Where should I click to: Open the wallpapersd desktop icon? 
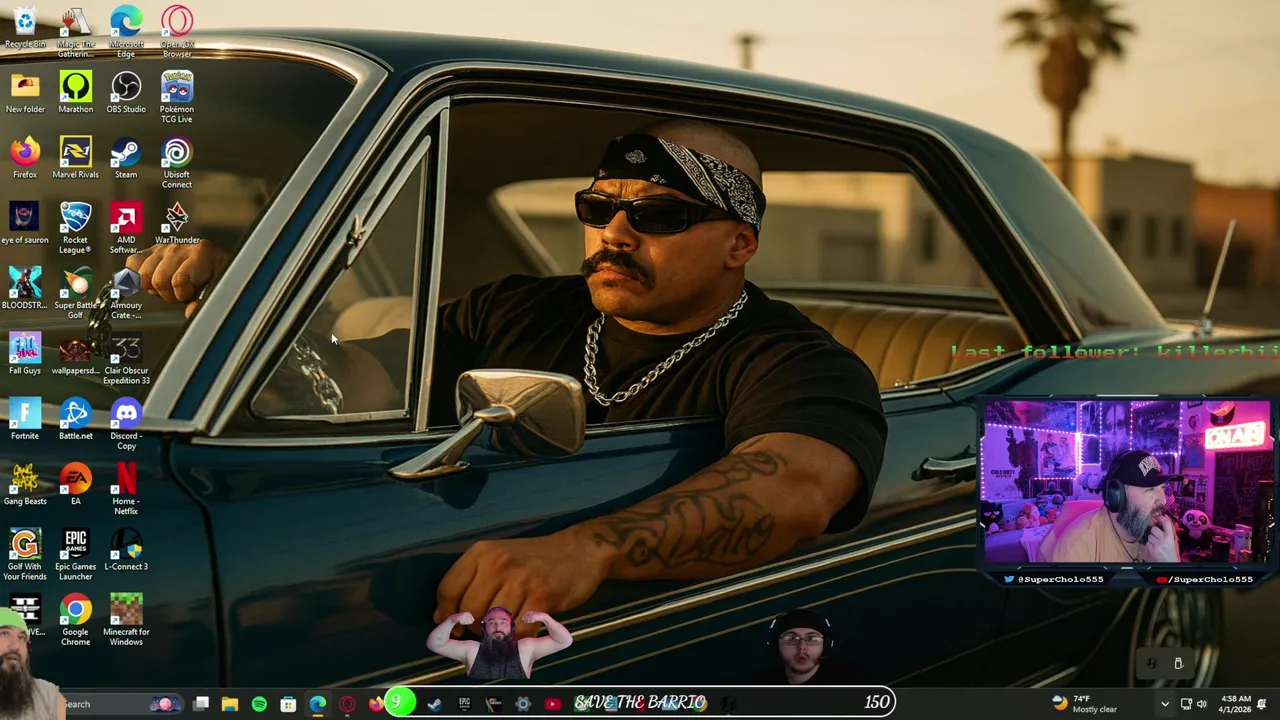[x=75, y=353]
